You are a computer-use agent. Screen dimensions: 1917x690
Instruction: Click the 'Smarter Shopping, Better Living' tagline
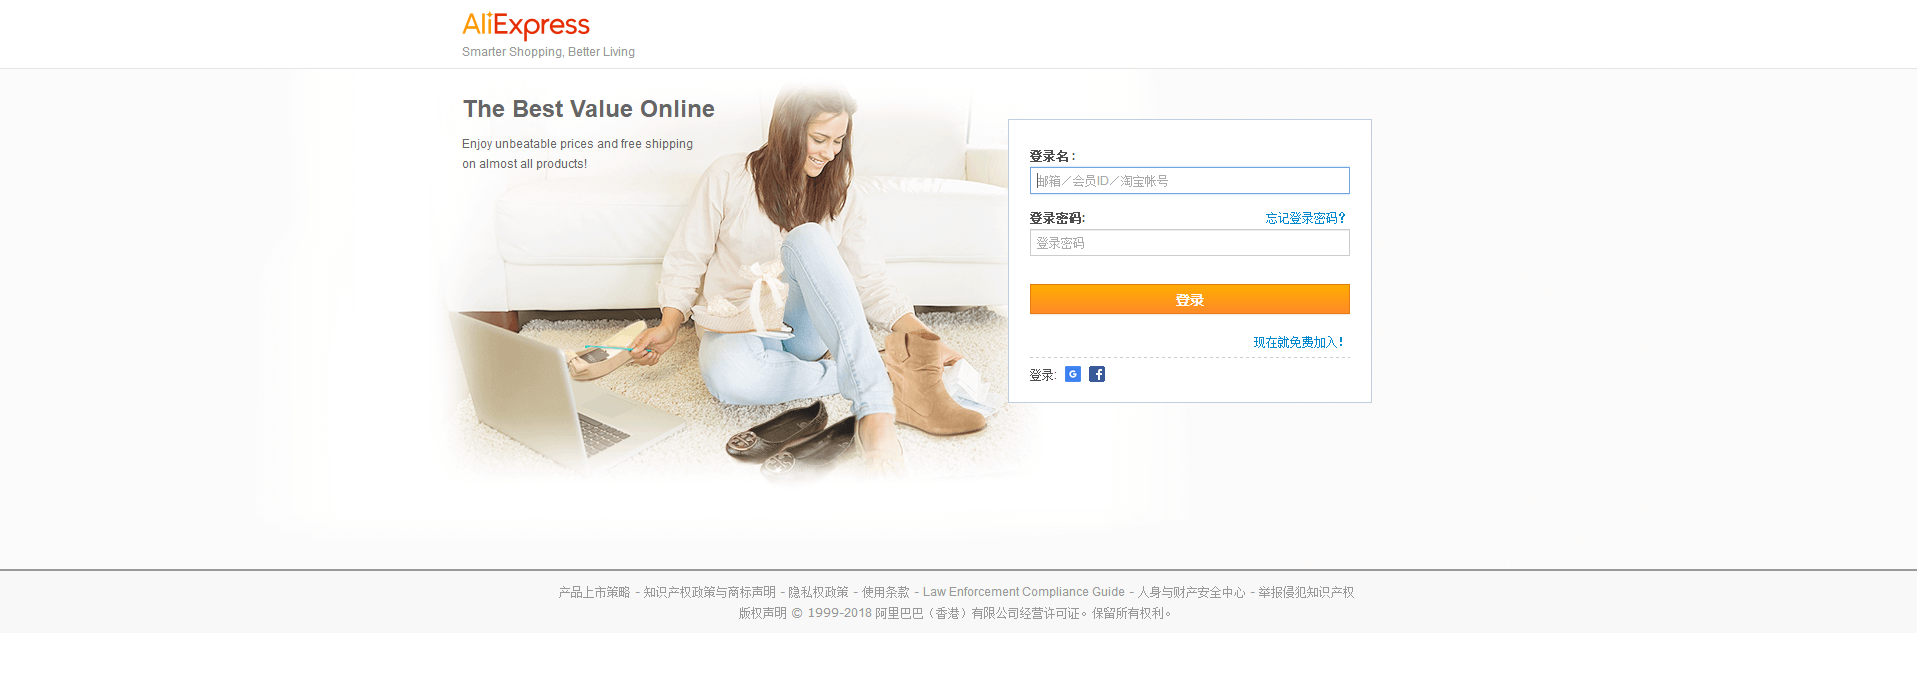[548, 52]
